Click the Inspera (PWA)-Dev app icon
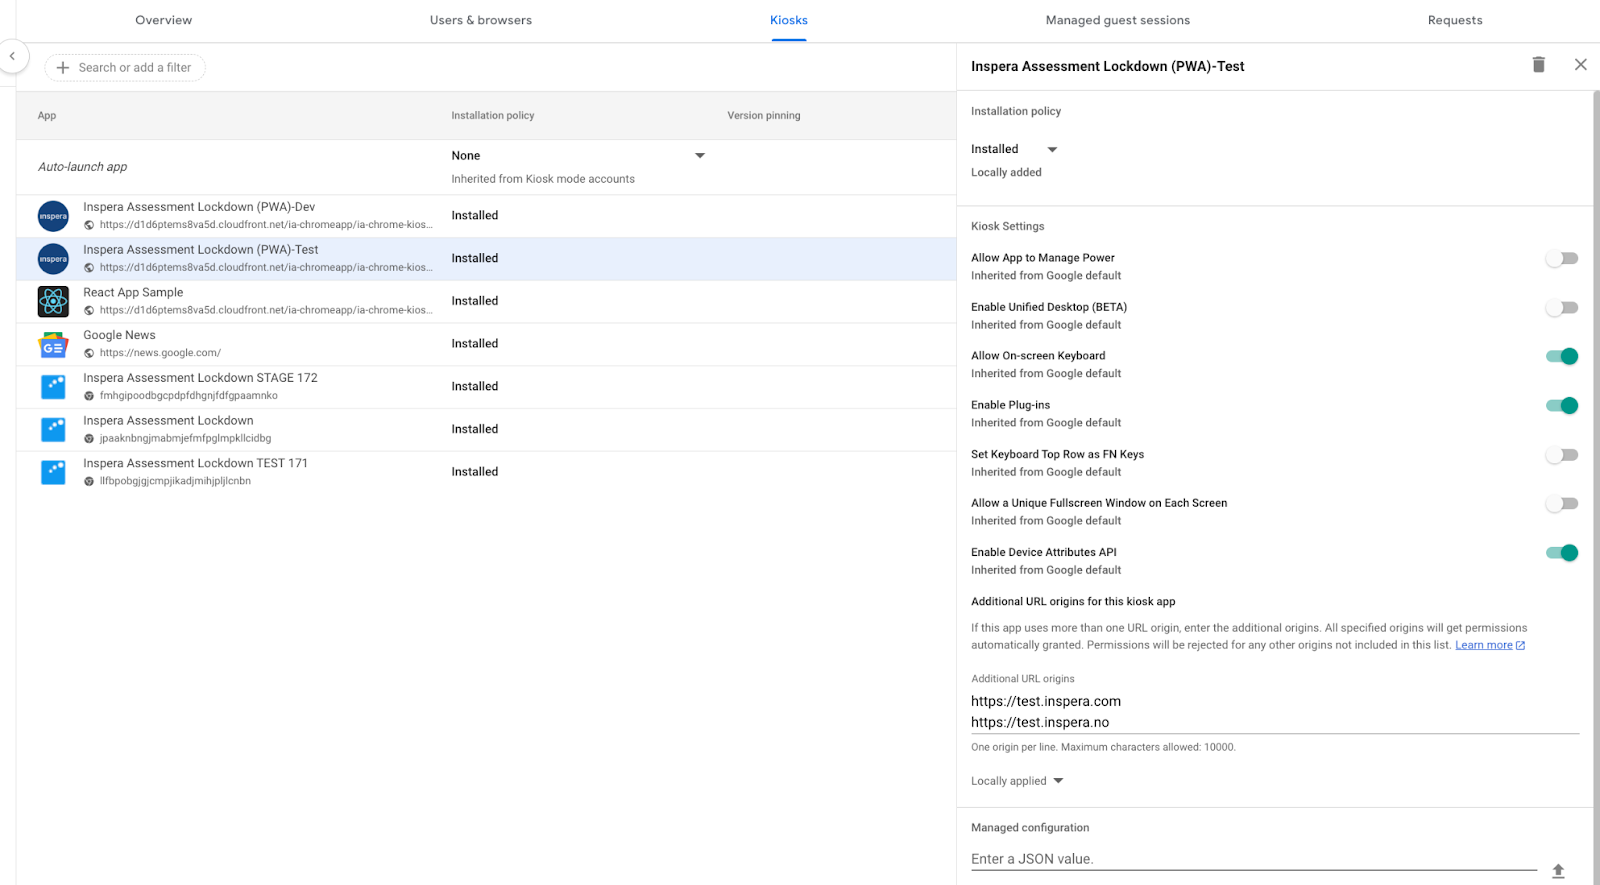1600x885 pixels. click(53, 216)
